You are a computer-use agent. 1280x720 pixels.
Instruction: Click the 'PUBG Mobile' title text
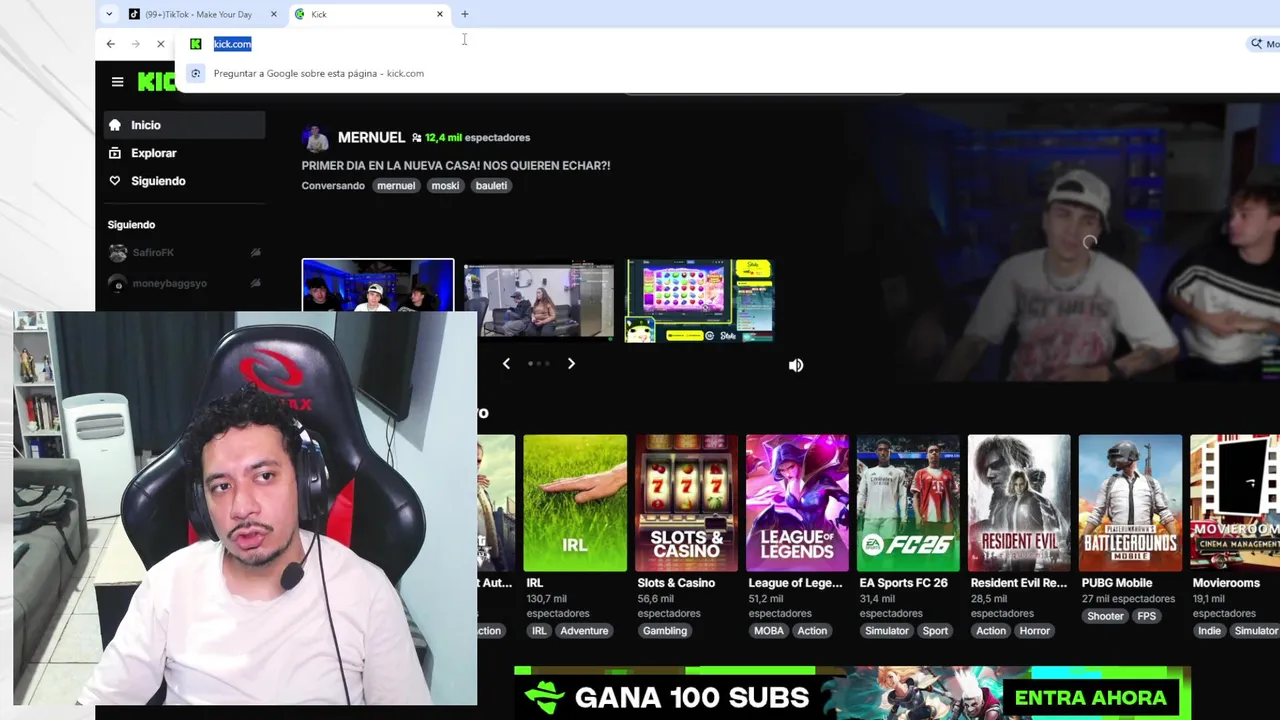click(1117, 583)
